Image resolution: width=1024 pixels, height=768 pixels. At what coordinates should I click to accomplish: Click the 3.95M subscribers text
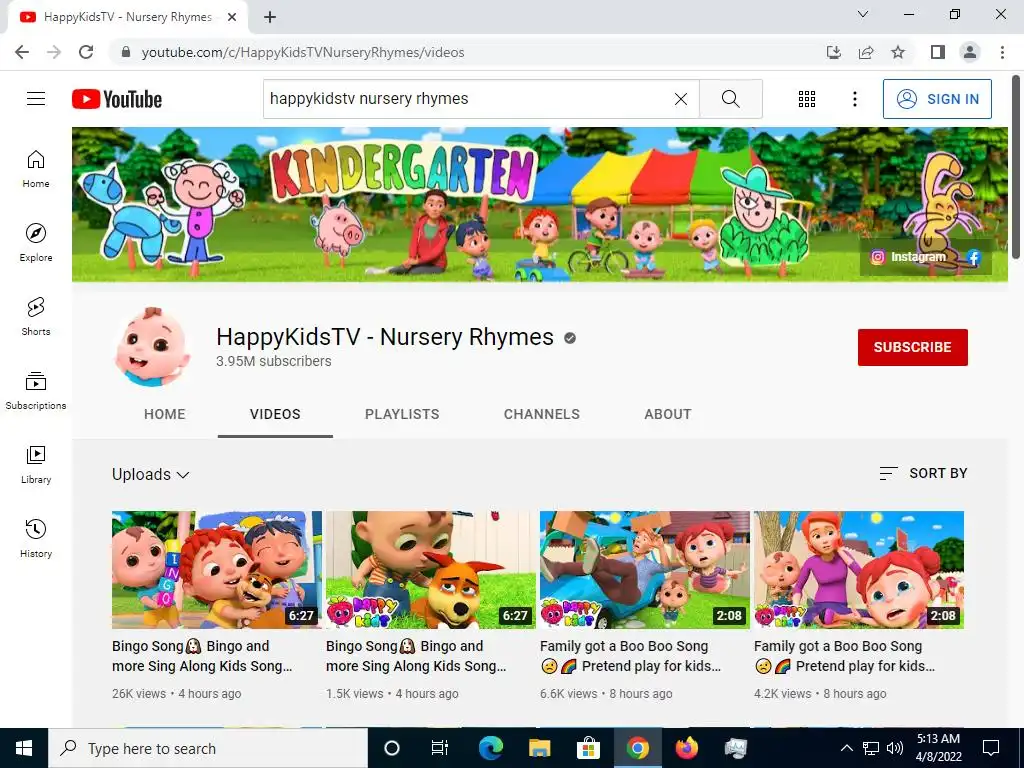pos(274,361)
